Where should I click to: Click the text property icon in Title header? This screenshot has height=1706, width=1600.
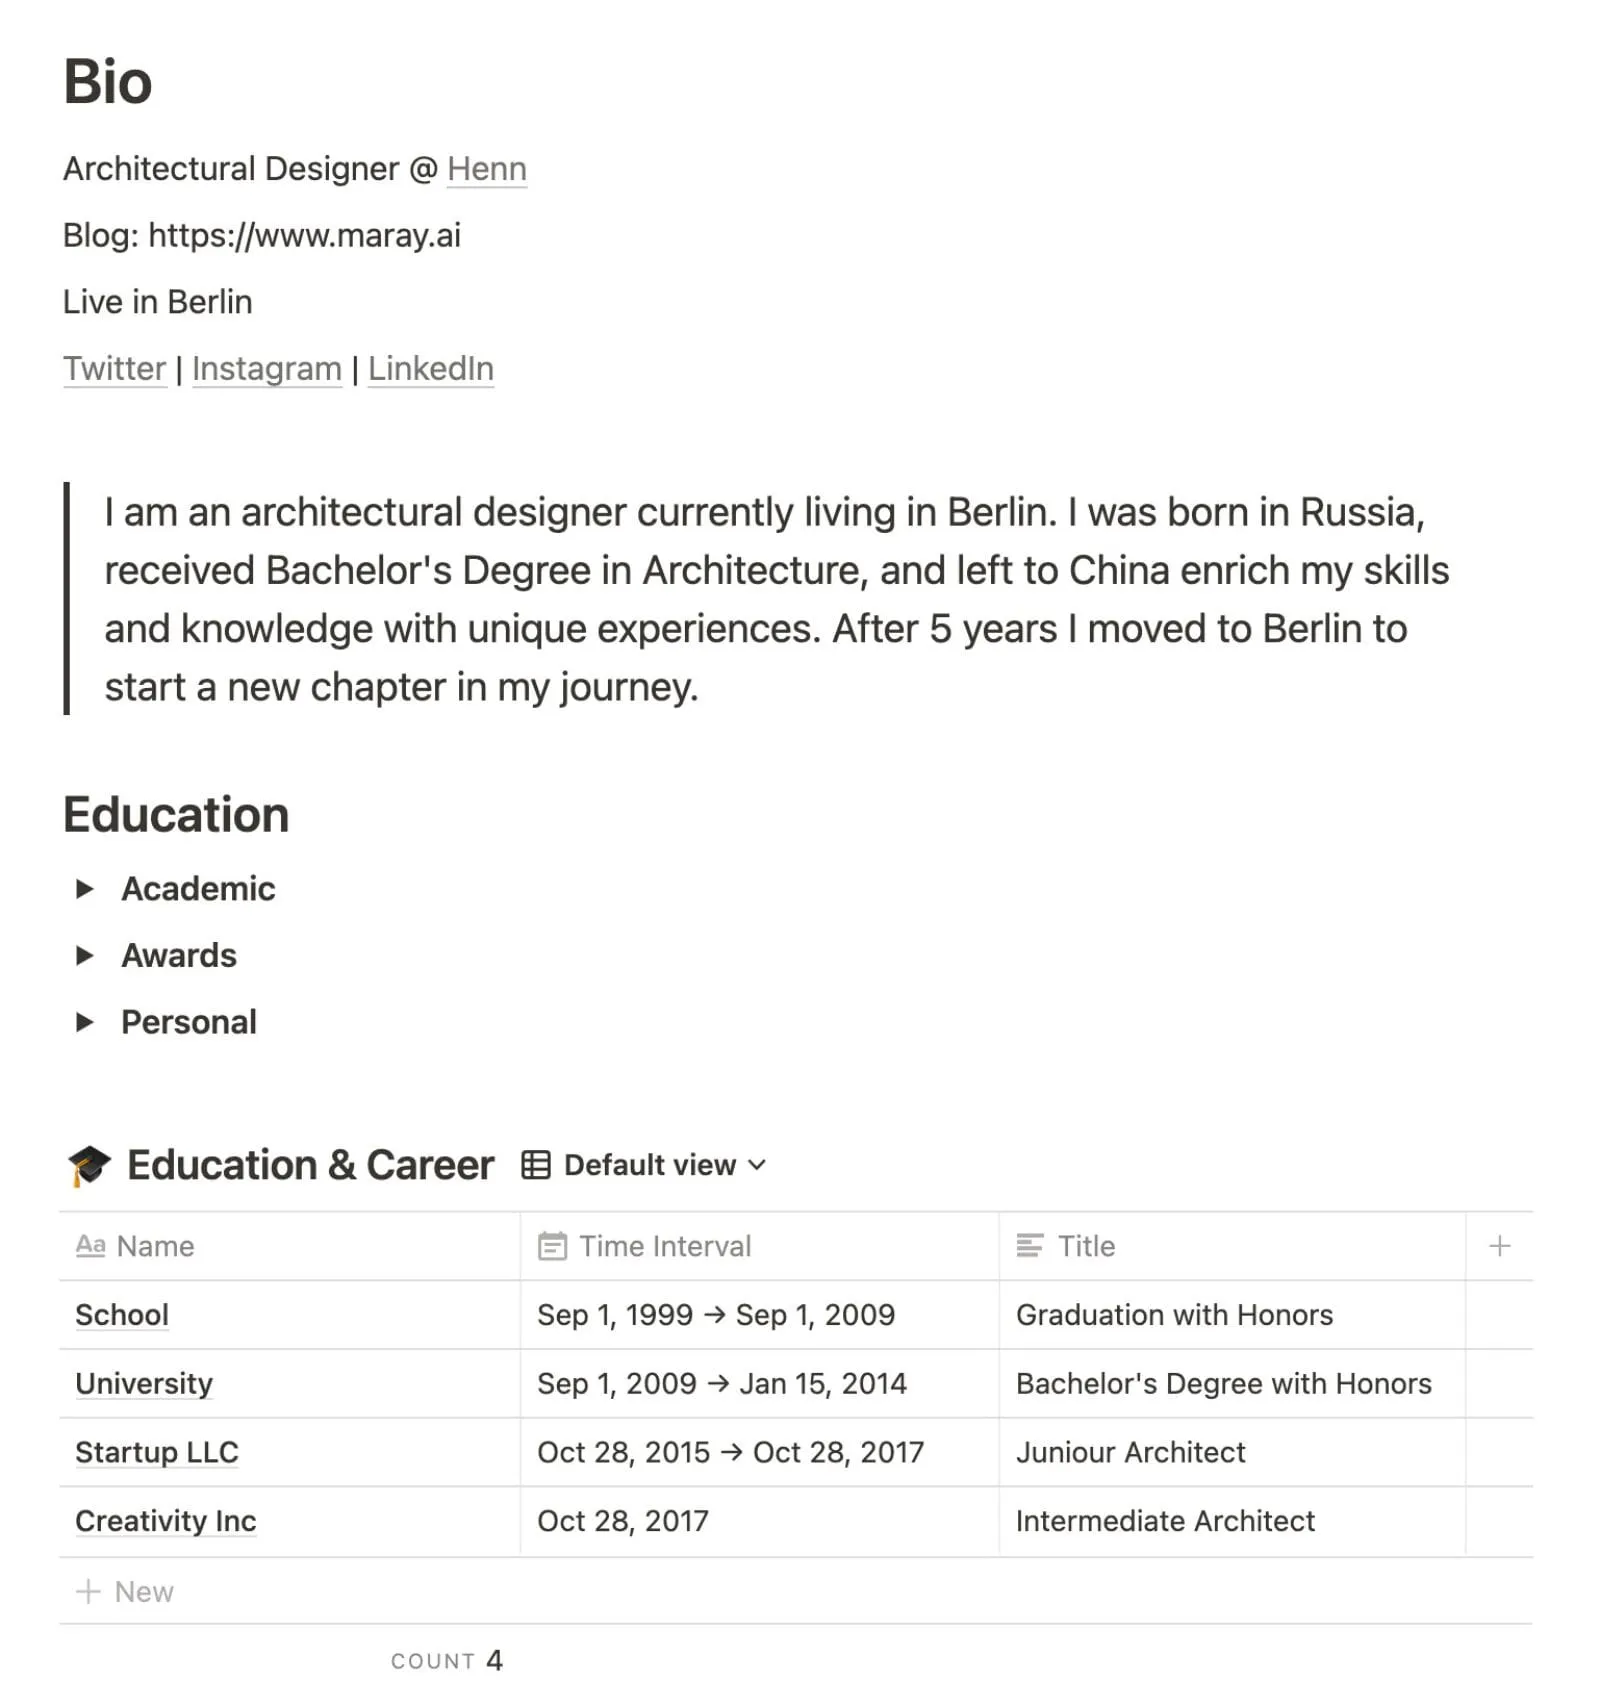(1029, 1246)
